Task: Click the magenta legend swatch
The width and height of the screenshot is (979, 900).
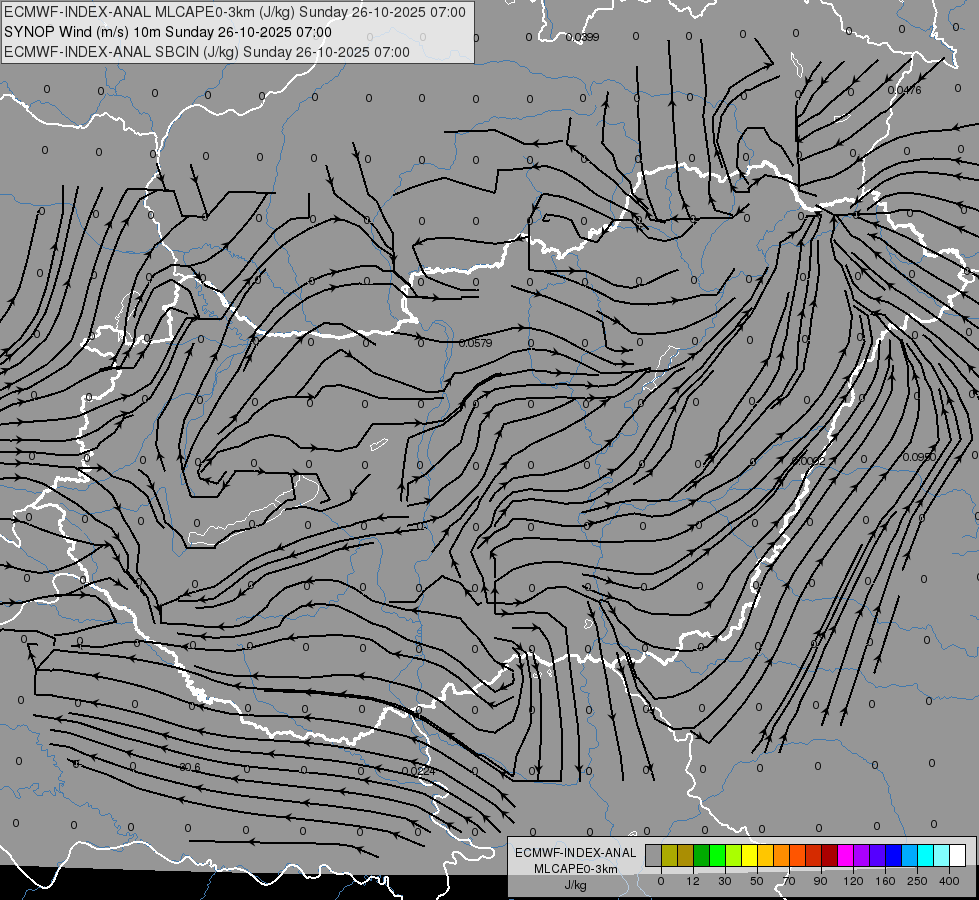Action: [x=845, y=855]
